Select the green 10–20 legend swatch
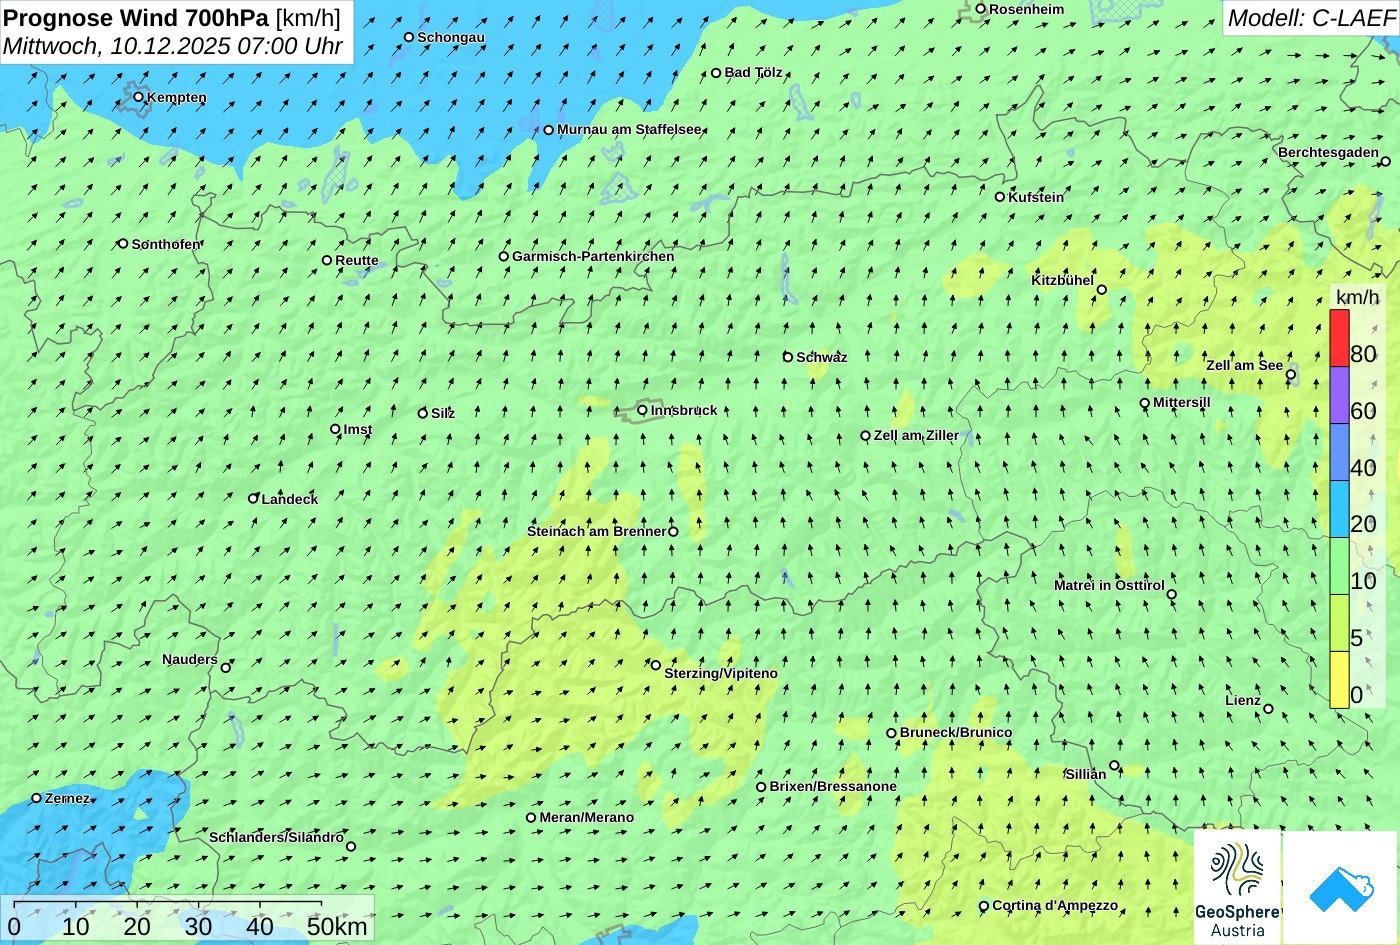Screen dimensions: 1400x945 tap(1339, 566)
